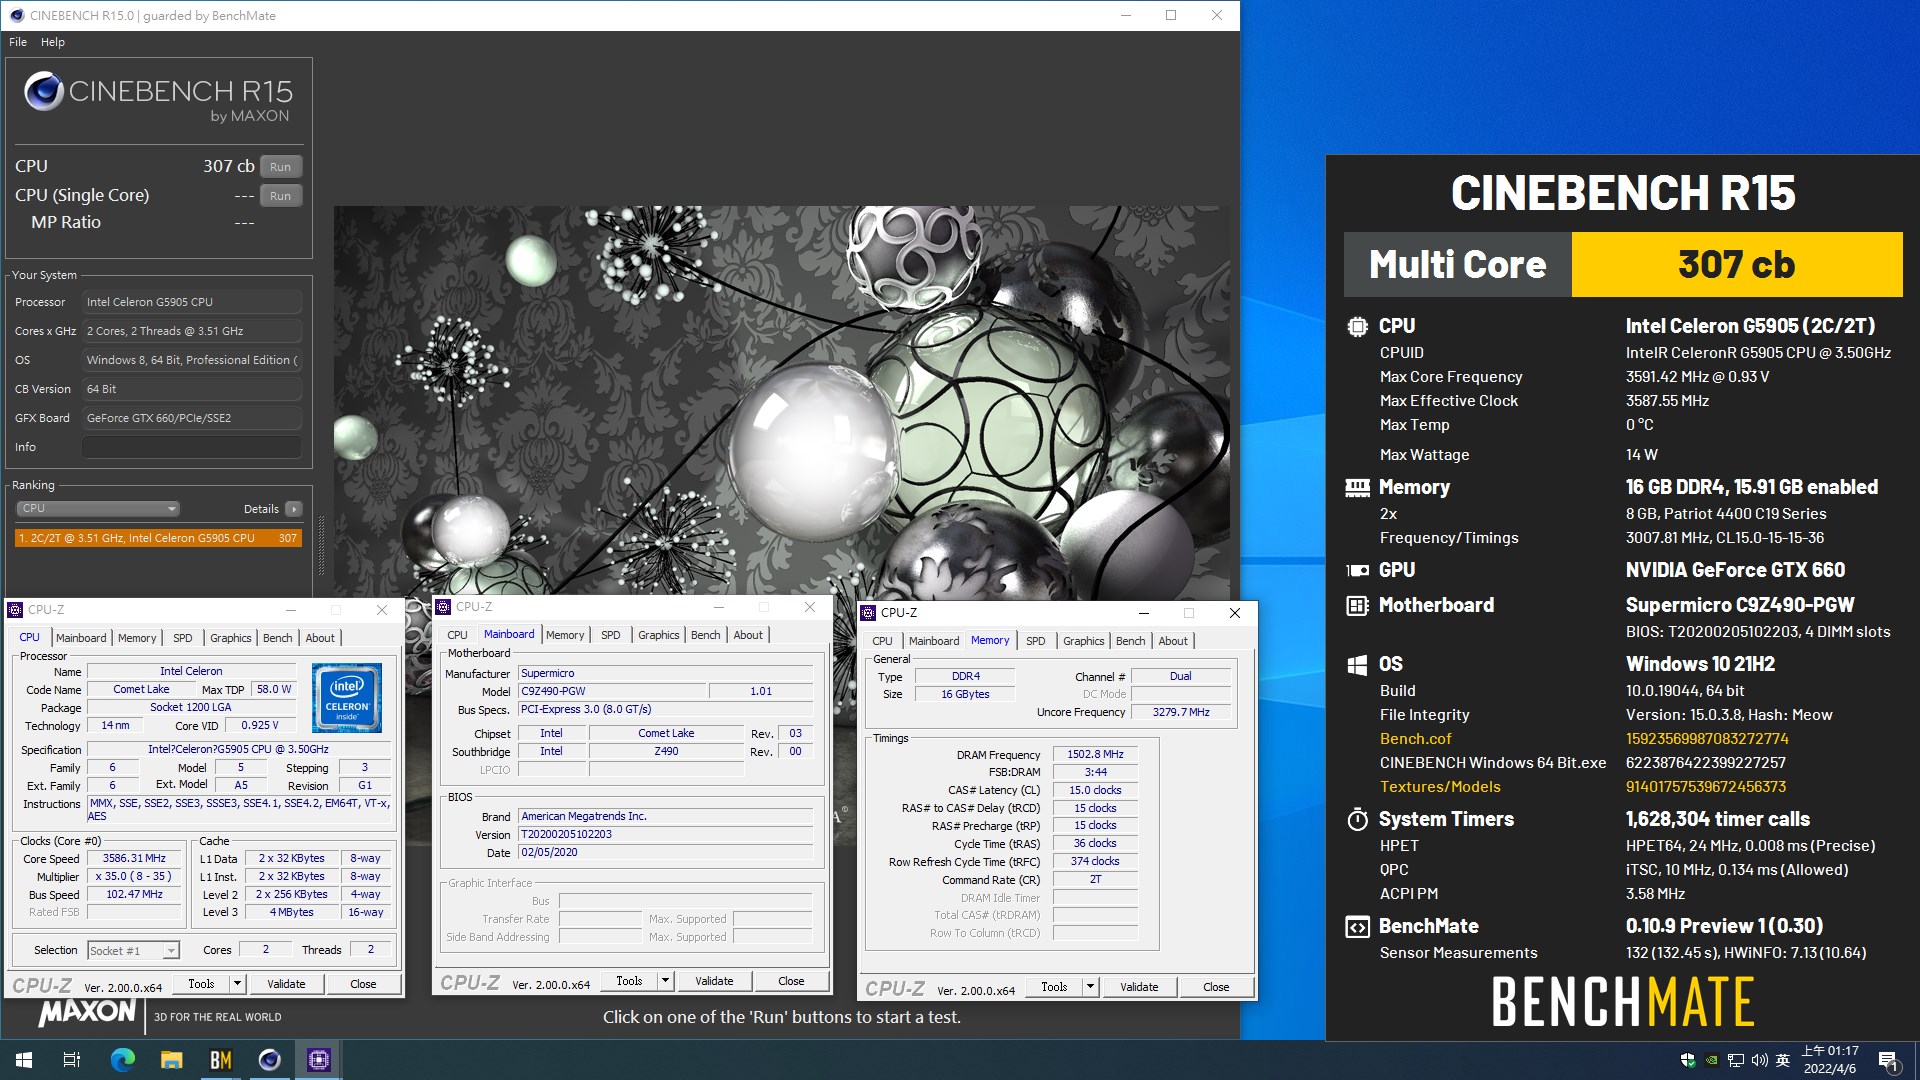The width and height of the screenshot is (1920, 1080).
Task: Select the CPU tab in CPU-Z Mainboard window
Action: click(x=457, y=635)
